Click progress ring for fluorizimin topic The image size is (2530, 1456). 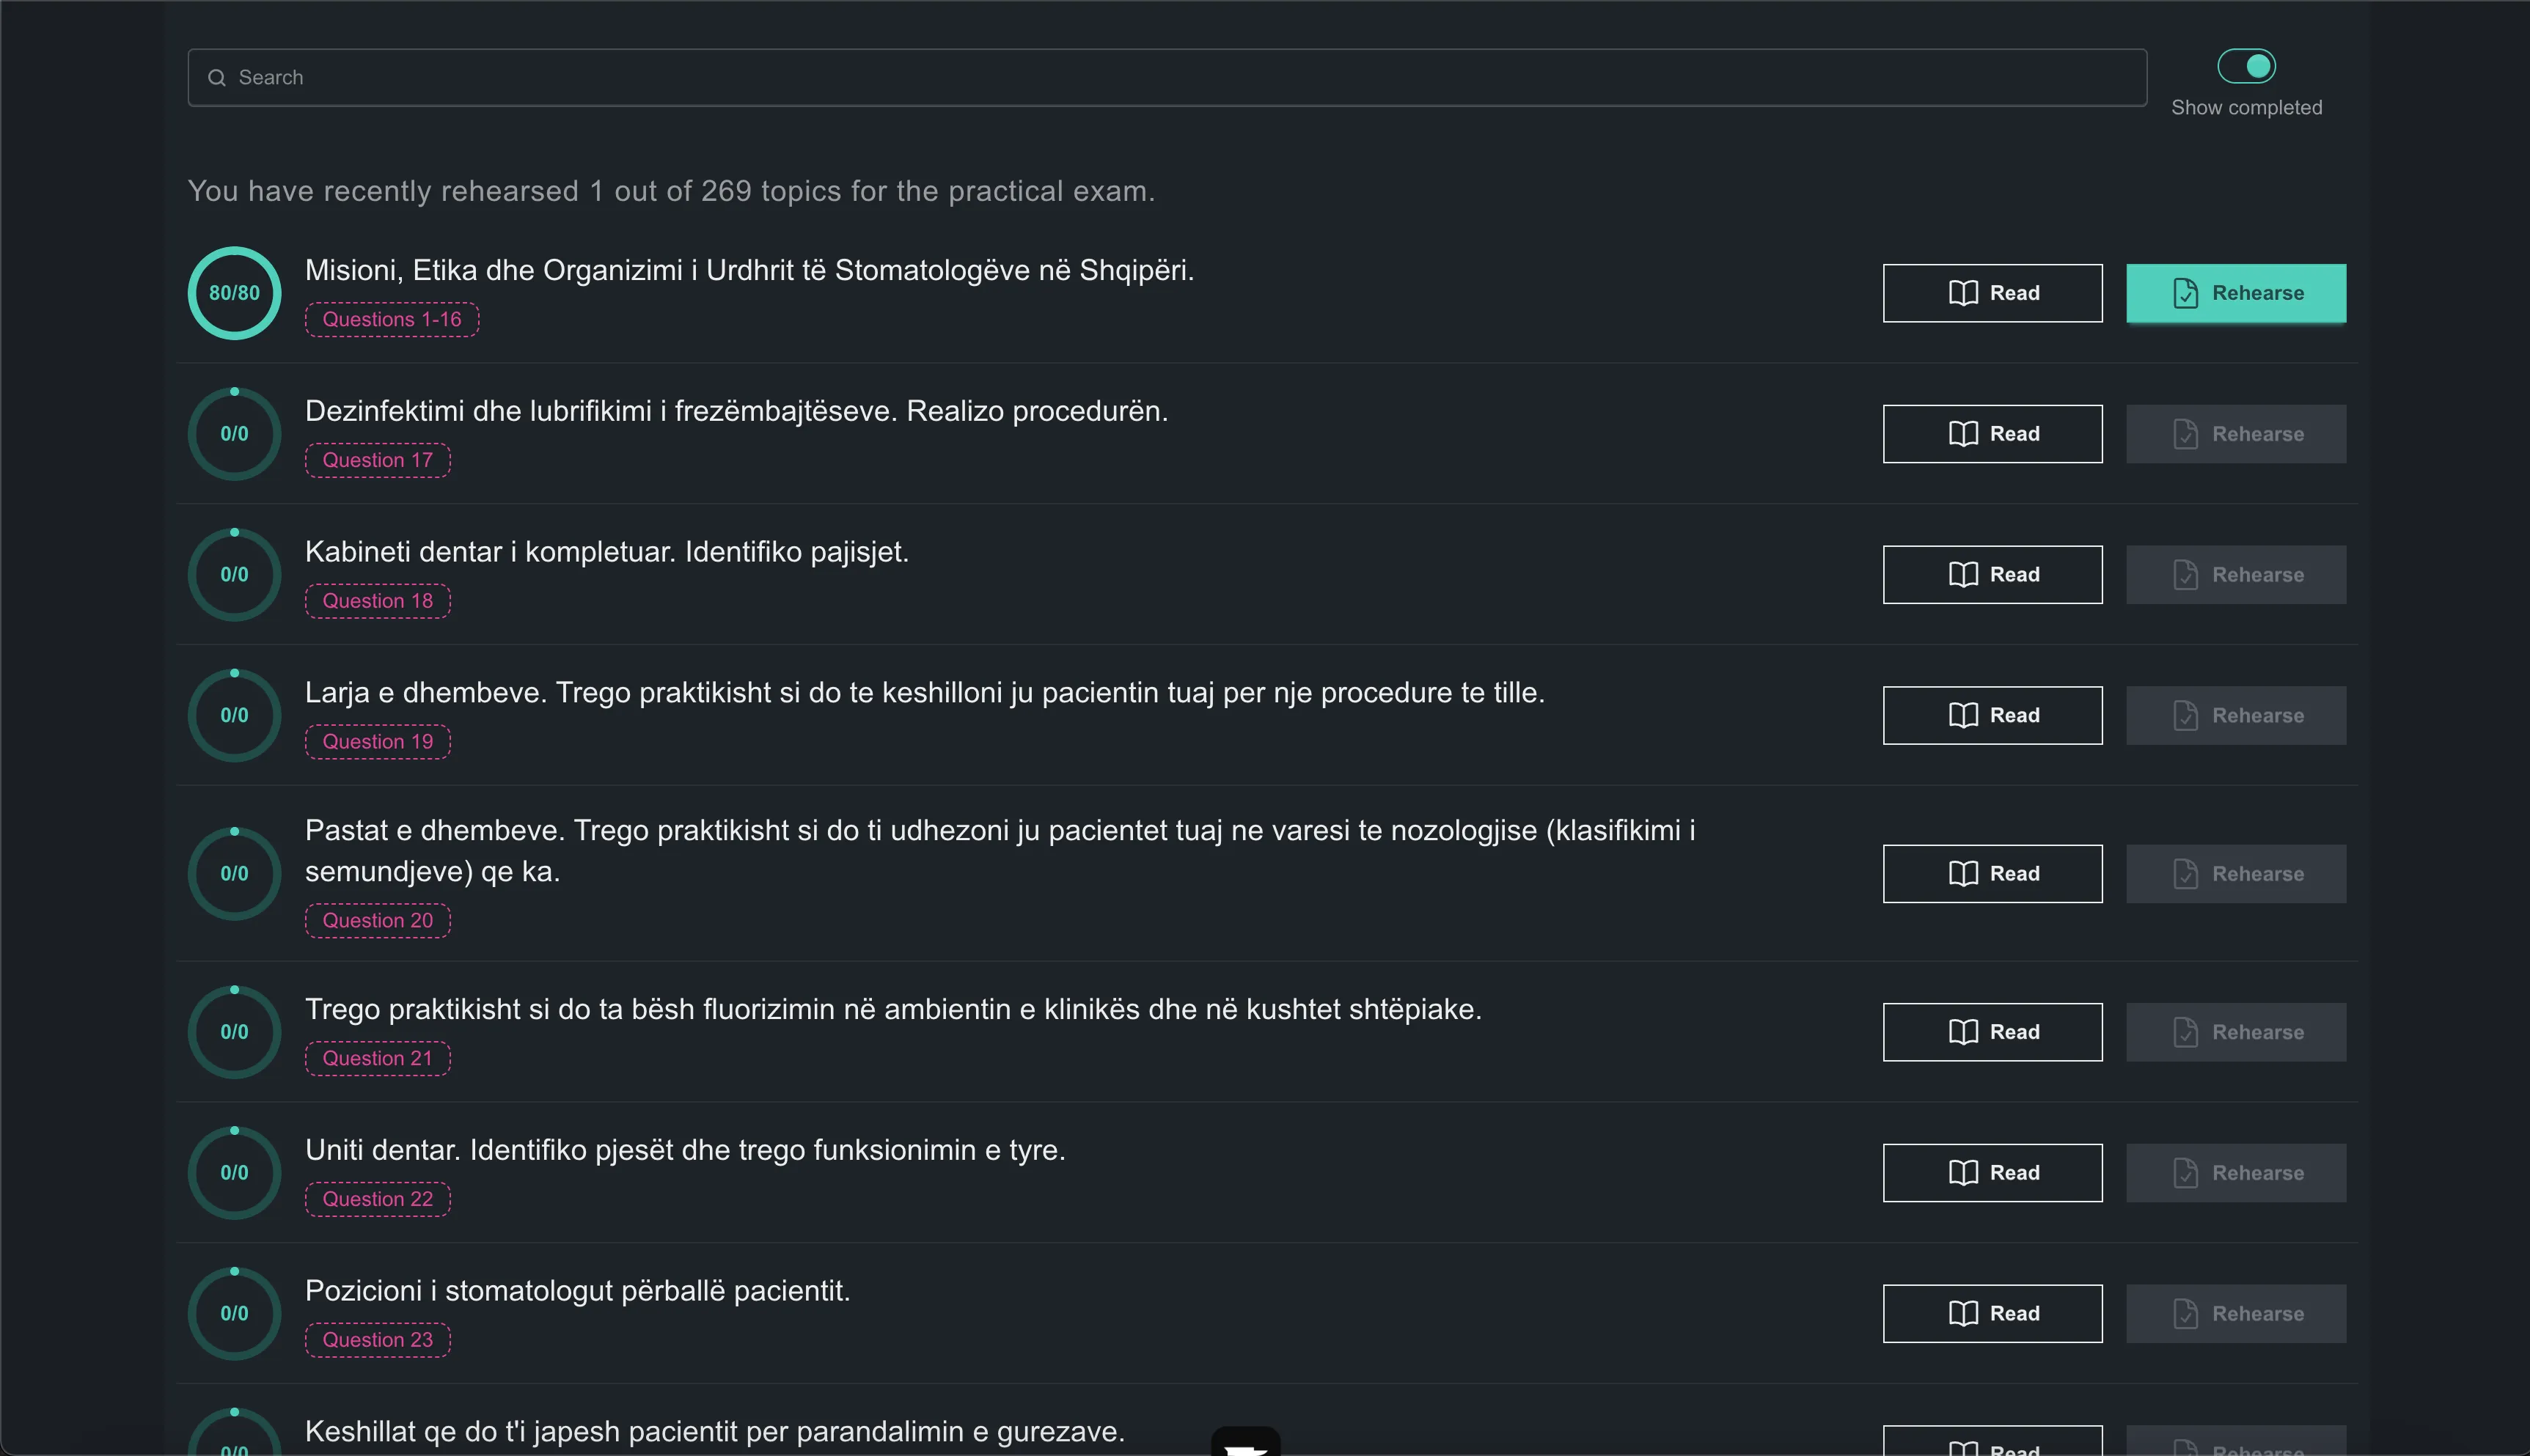click(x=234, y=1032)
